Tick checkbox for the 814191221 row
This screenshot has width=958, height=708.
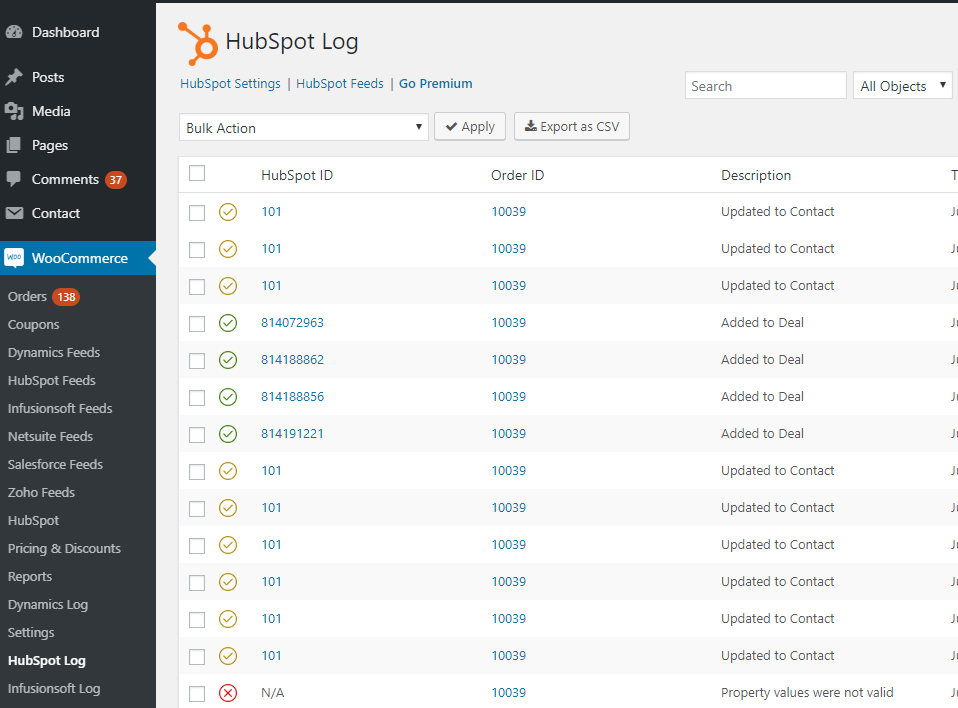[x=197, y=435]
